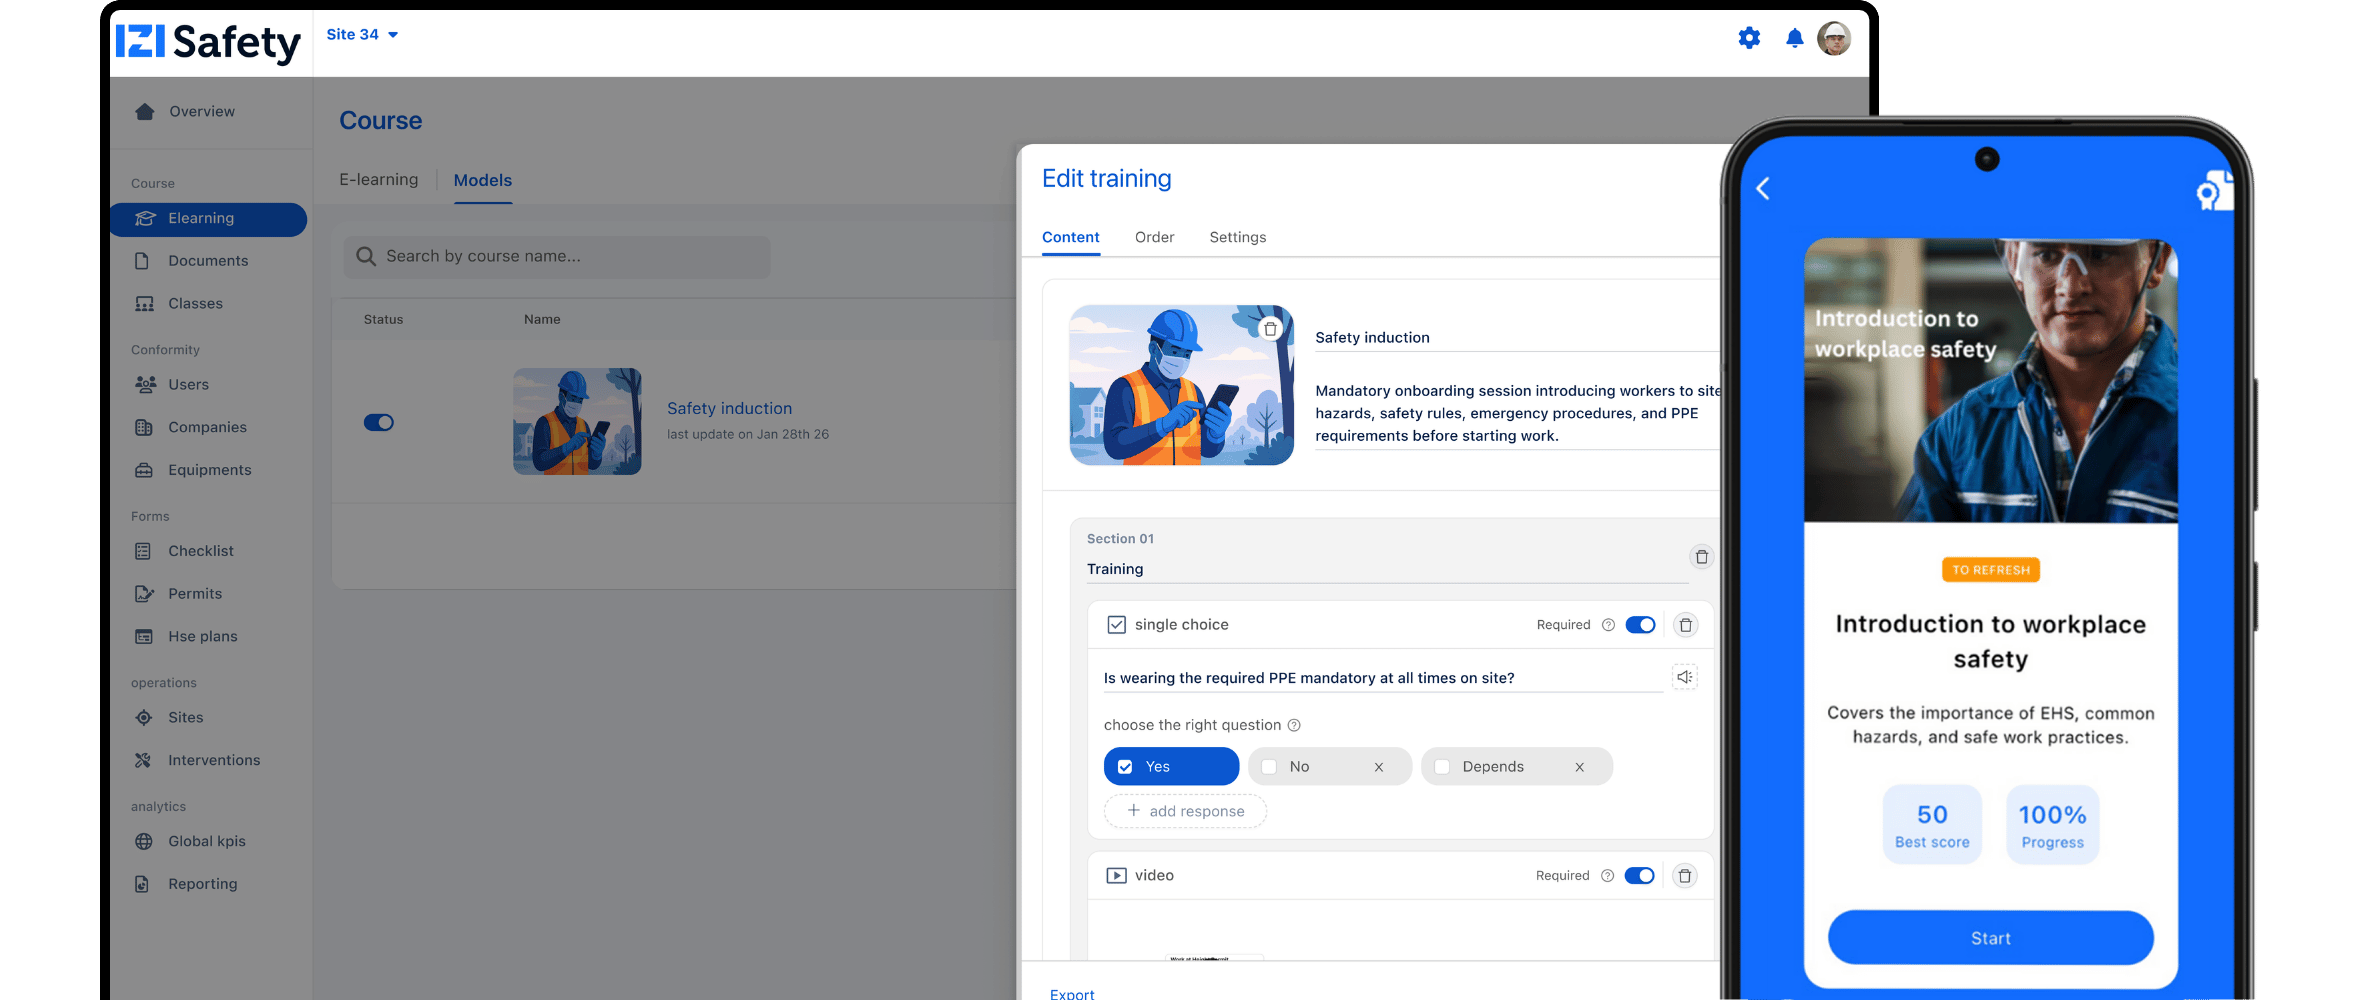The width and height of the screenshot is (2366, 1000).
Task: Toggle Required switch for single choice
Action: coord(1640,625)
